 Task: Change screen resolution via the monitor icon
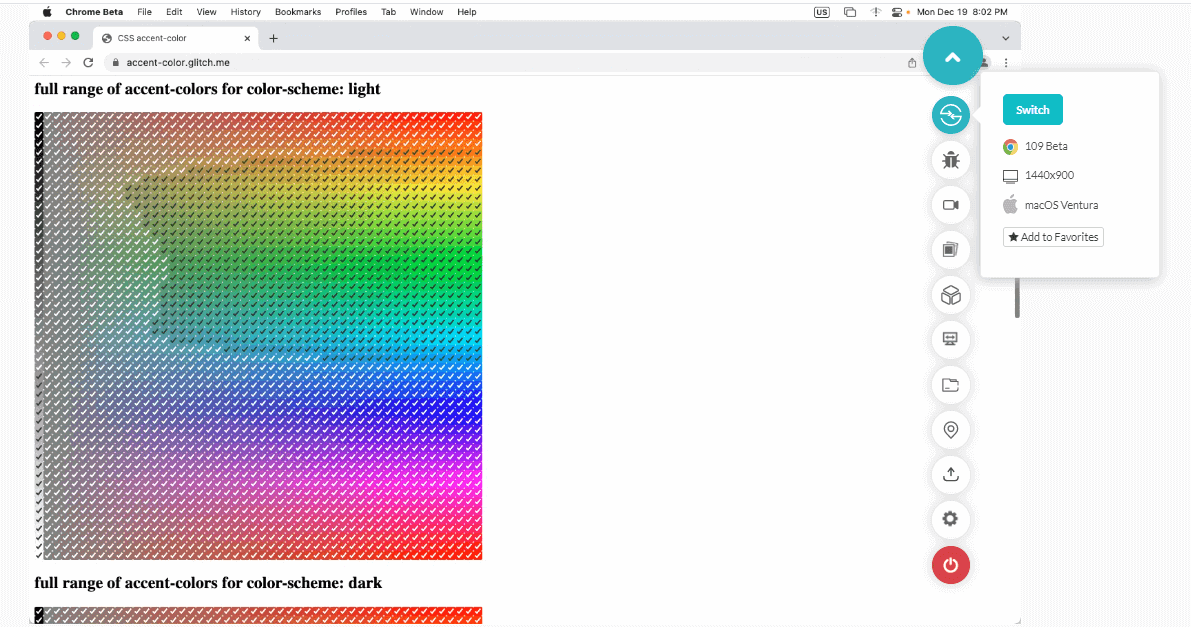(x=950, y=340)
